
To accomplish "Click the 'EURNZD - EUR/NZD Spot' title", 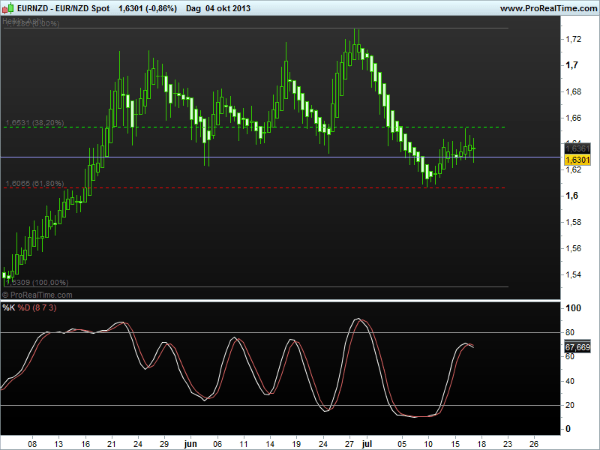I will pos(64,8).
